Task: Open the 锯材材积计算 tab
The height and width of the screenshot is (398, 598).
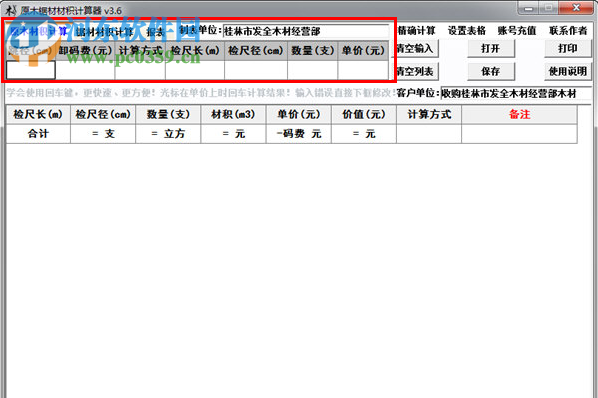Action: coord(104,32)
